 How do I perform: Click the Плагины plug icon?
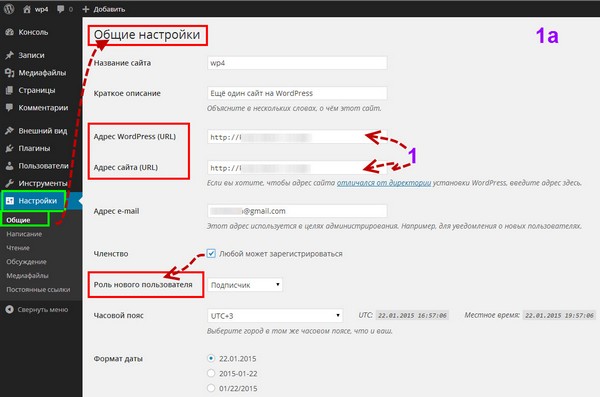tap(10, 148)
